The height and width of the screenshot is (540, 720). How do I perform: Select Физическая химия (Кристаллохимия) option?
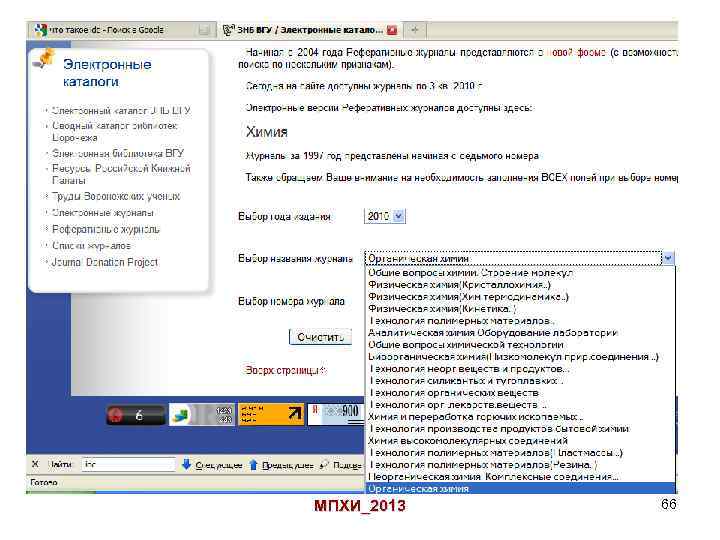tap(520, 285)
